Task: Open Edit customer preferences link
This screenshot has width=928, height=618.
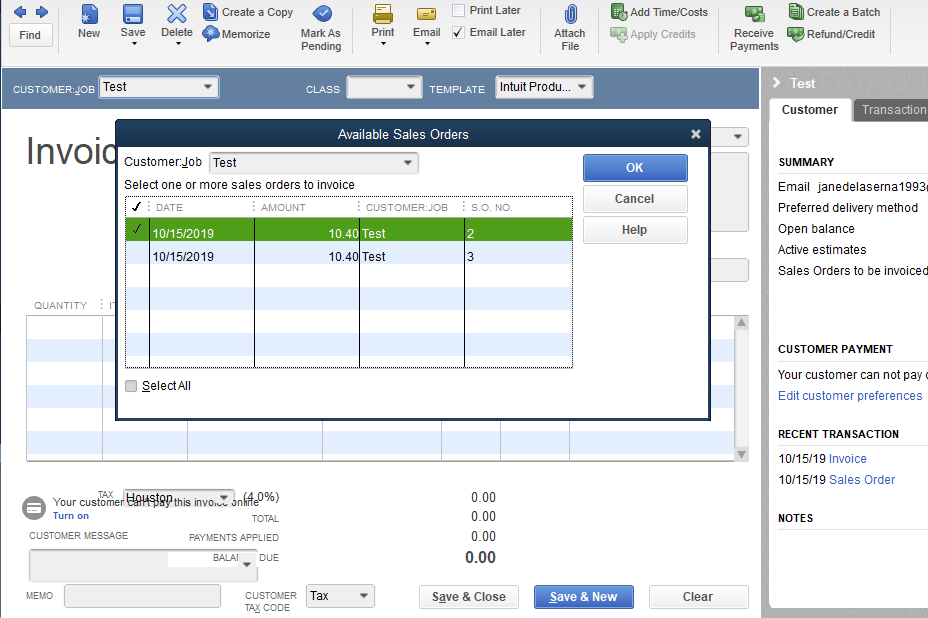Action: 850,395
